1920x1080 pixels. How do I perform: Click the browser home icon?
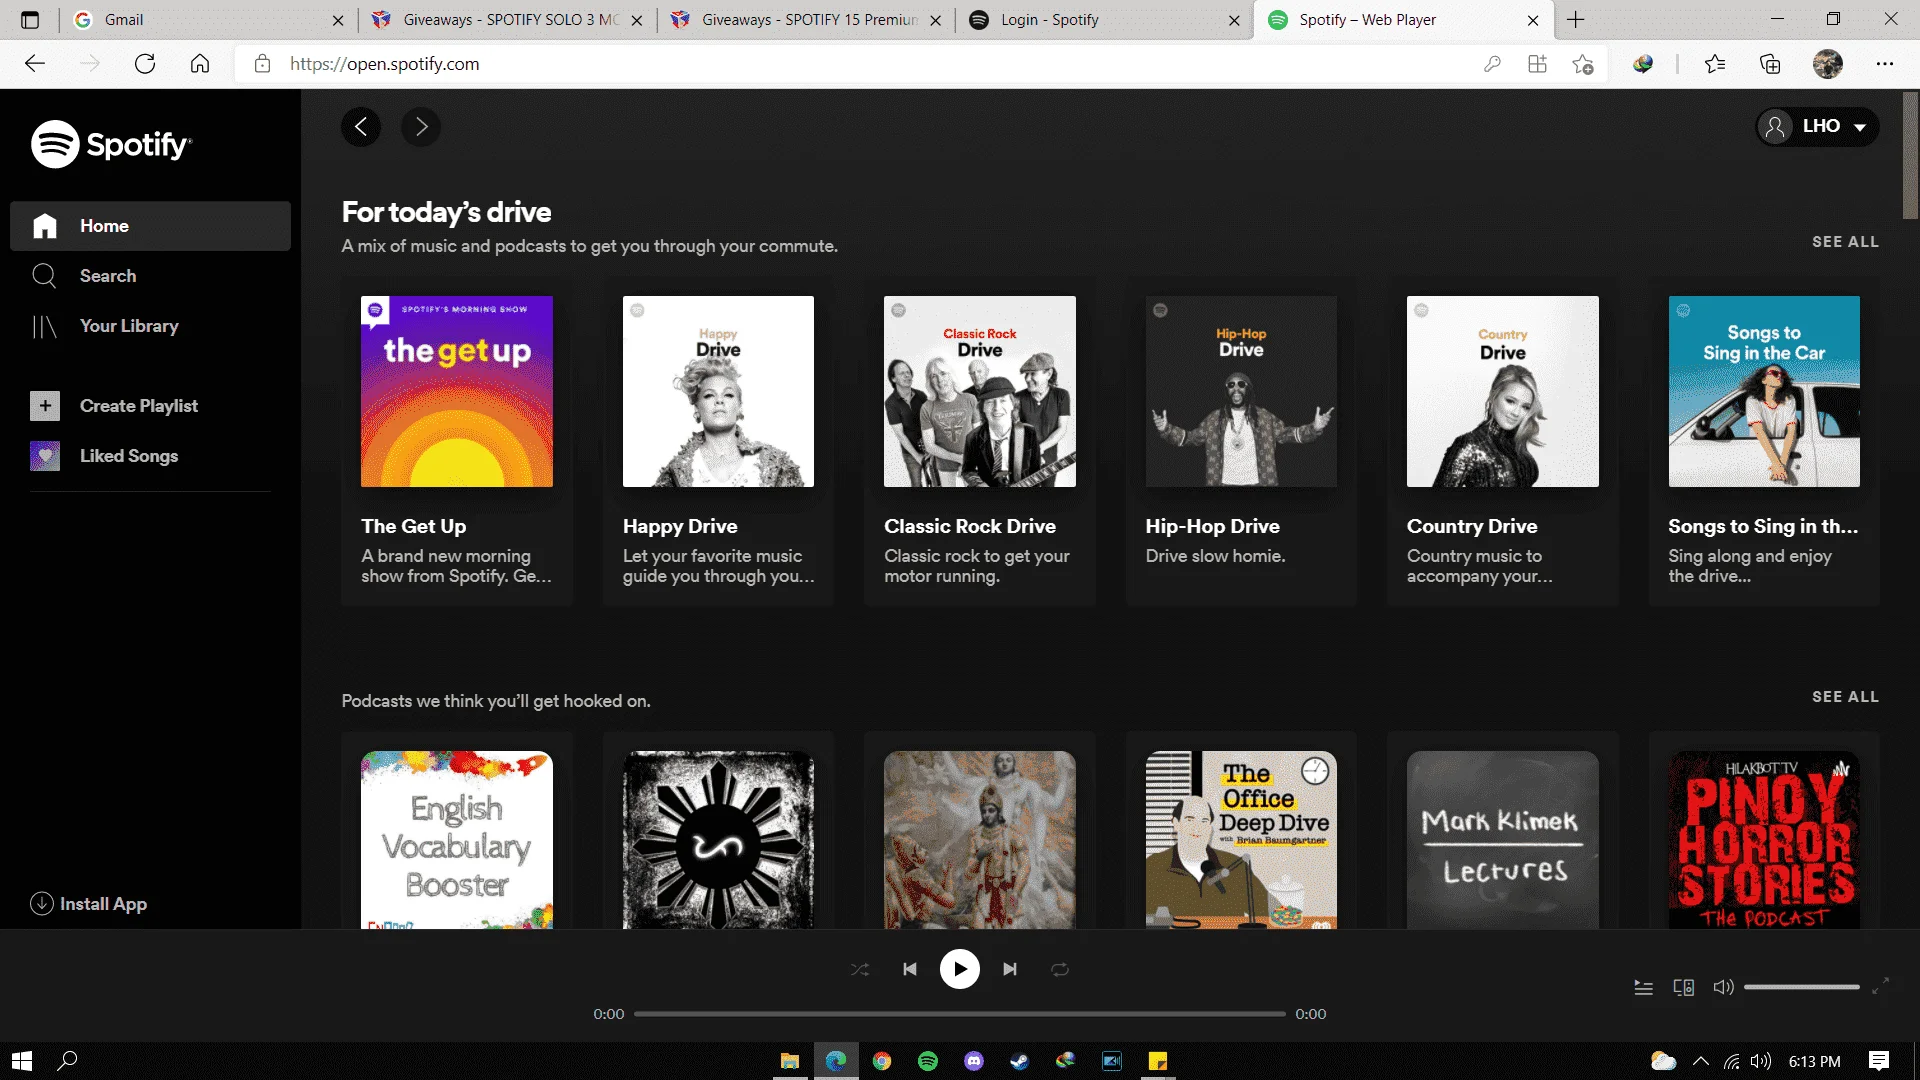200,64
